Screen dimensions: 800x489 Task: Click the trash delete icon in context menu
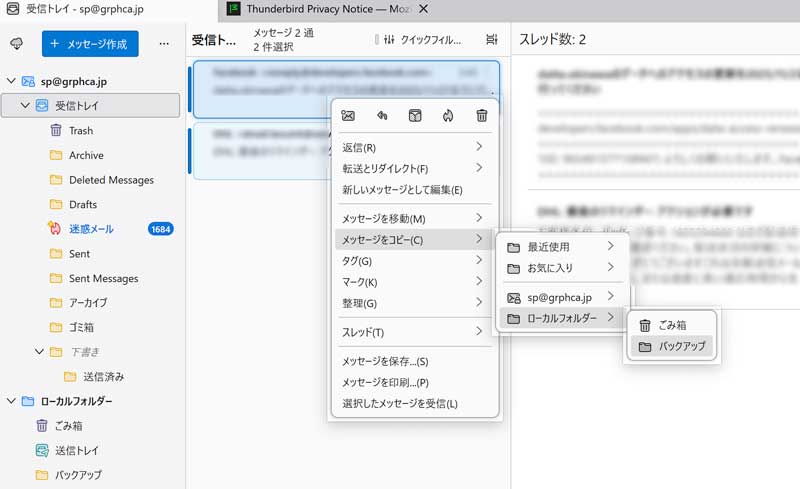click(482, 116)
